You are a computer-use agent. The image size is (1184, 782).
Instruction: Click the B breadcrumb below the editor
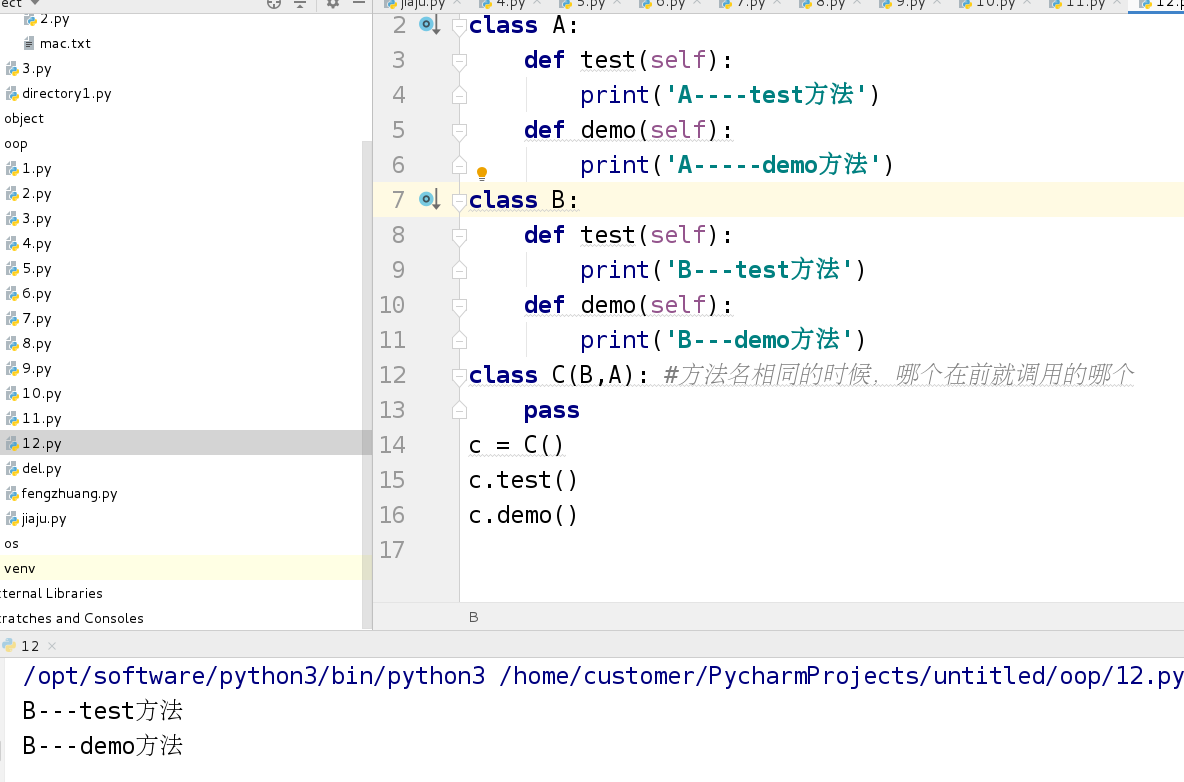click(473, 617)
